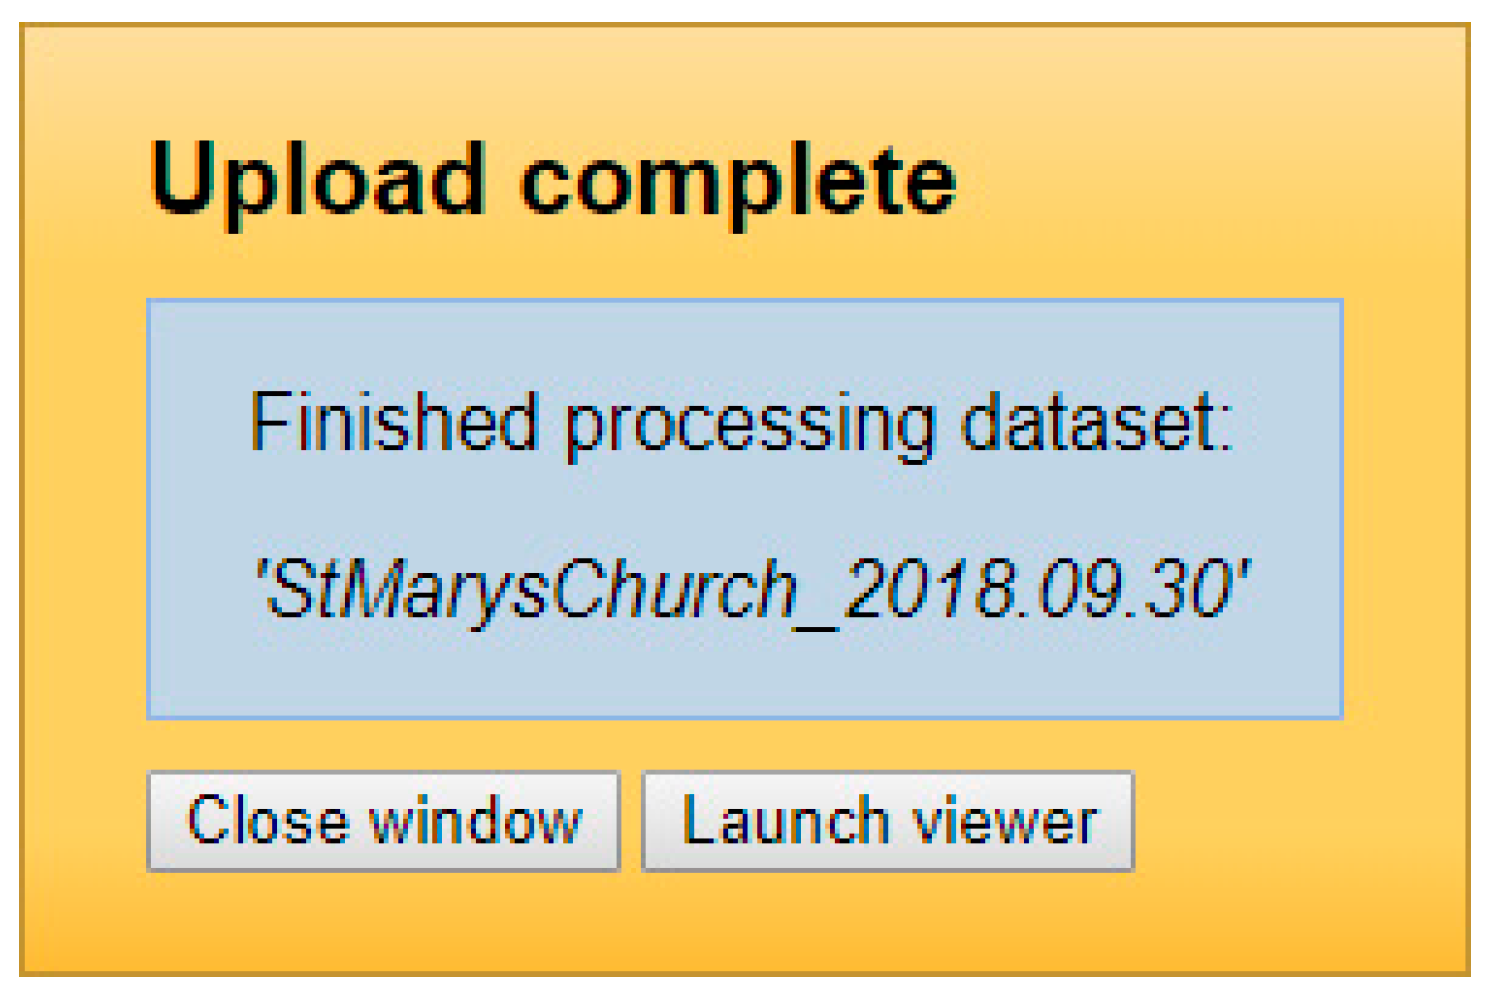The width and height of the screenshot is (1492, 1000).
Task: Select the "Finished processing dataset:" text line
Action: [x=742, y=423]
